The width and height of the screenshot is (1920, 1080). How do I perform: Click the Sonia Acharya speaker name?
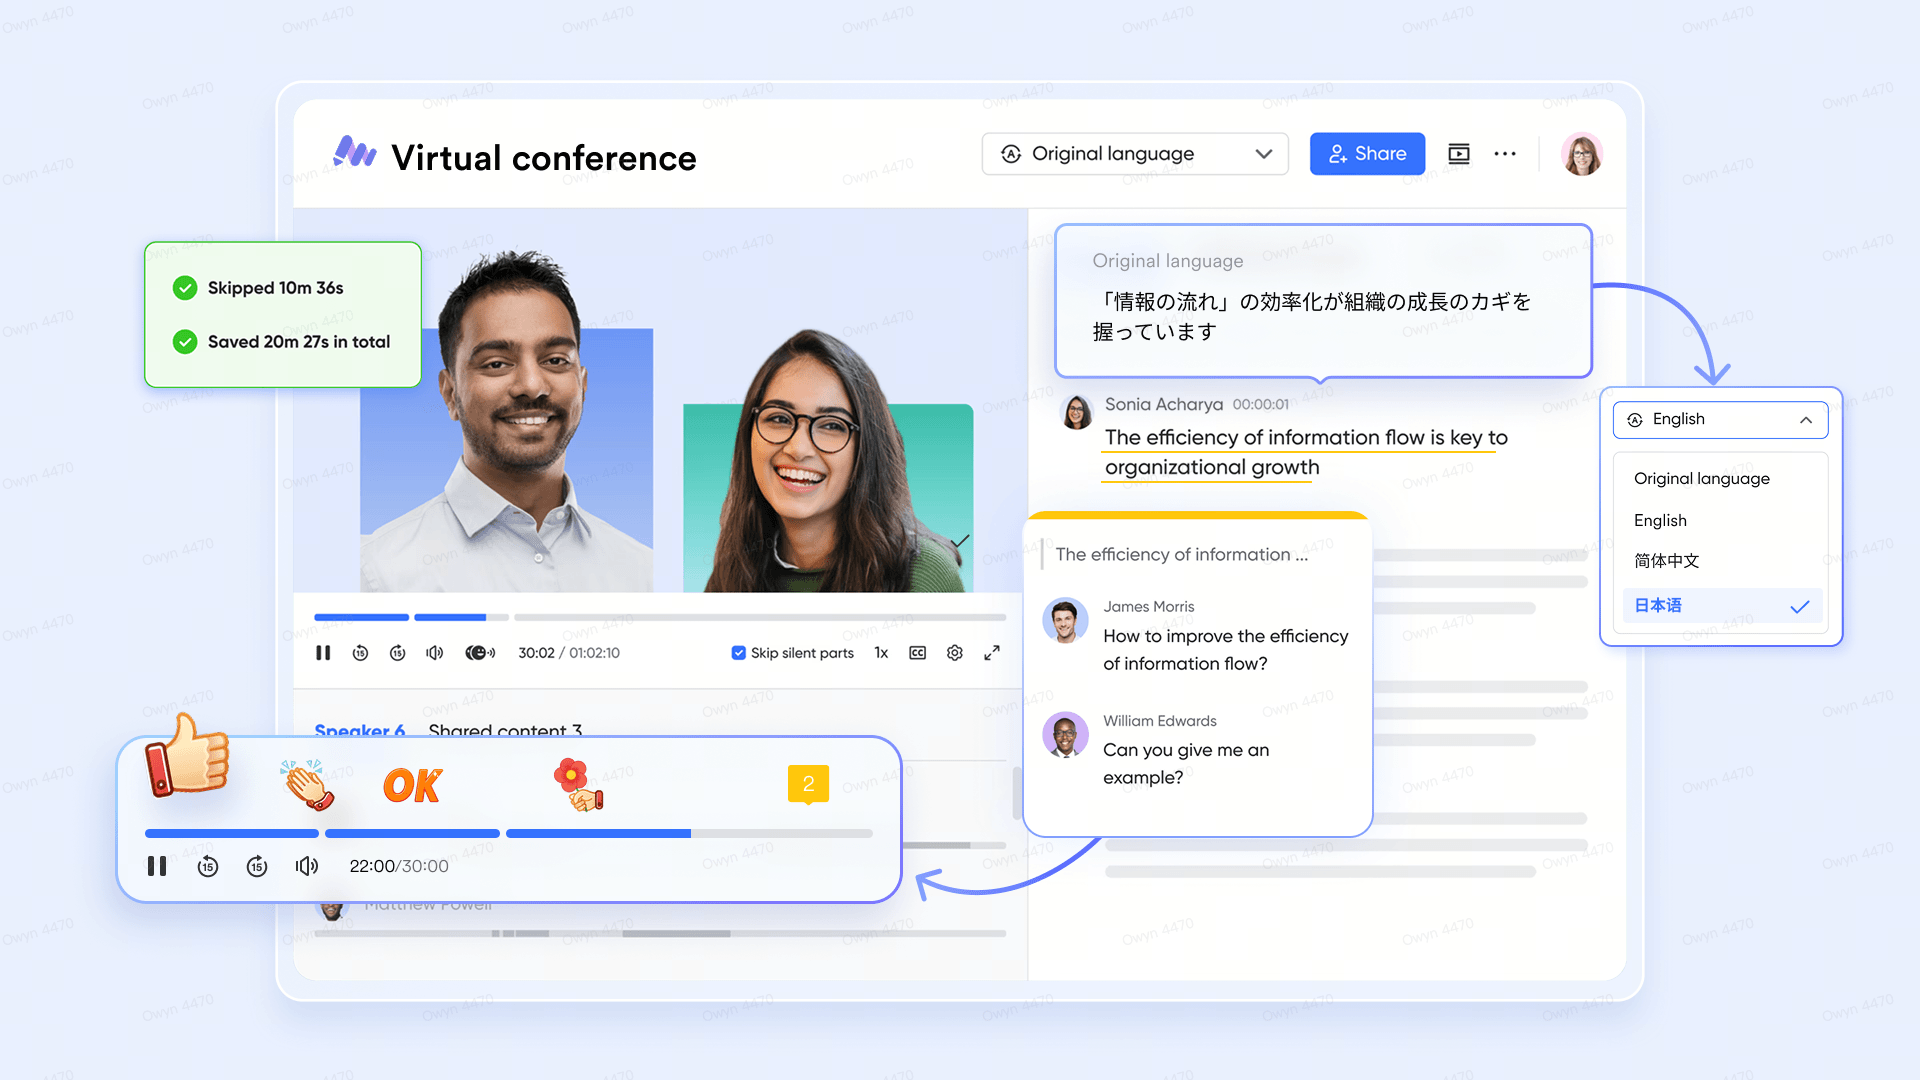pyautogui.click(x=1164, y=404)
